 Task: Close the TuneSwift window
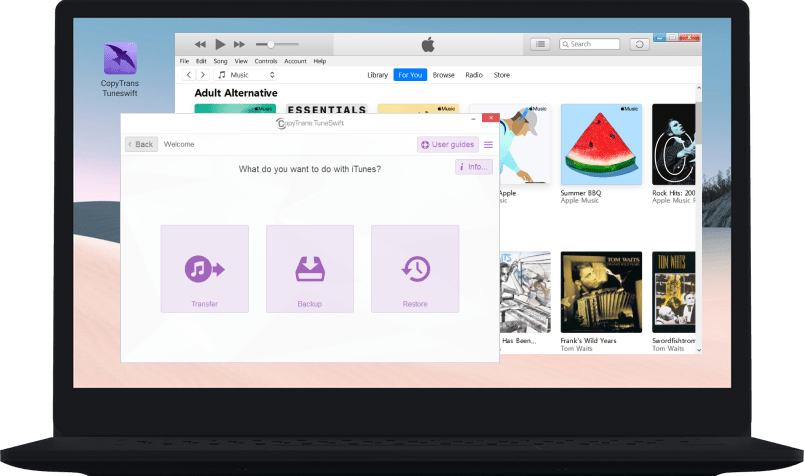(x=491, y=118)
